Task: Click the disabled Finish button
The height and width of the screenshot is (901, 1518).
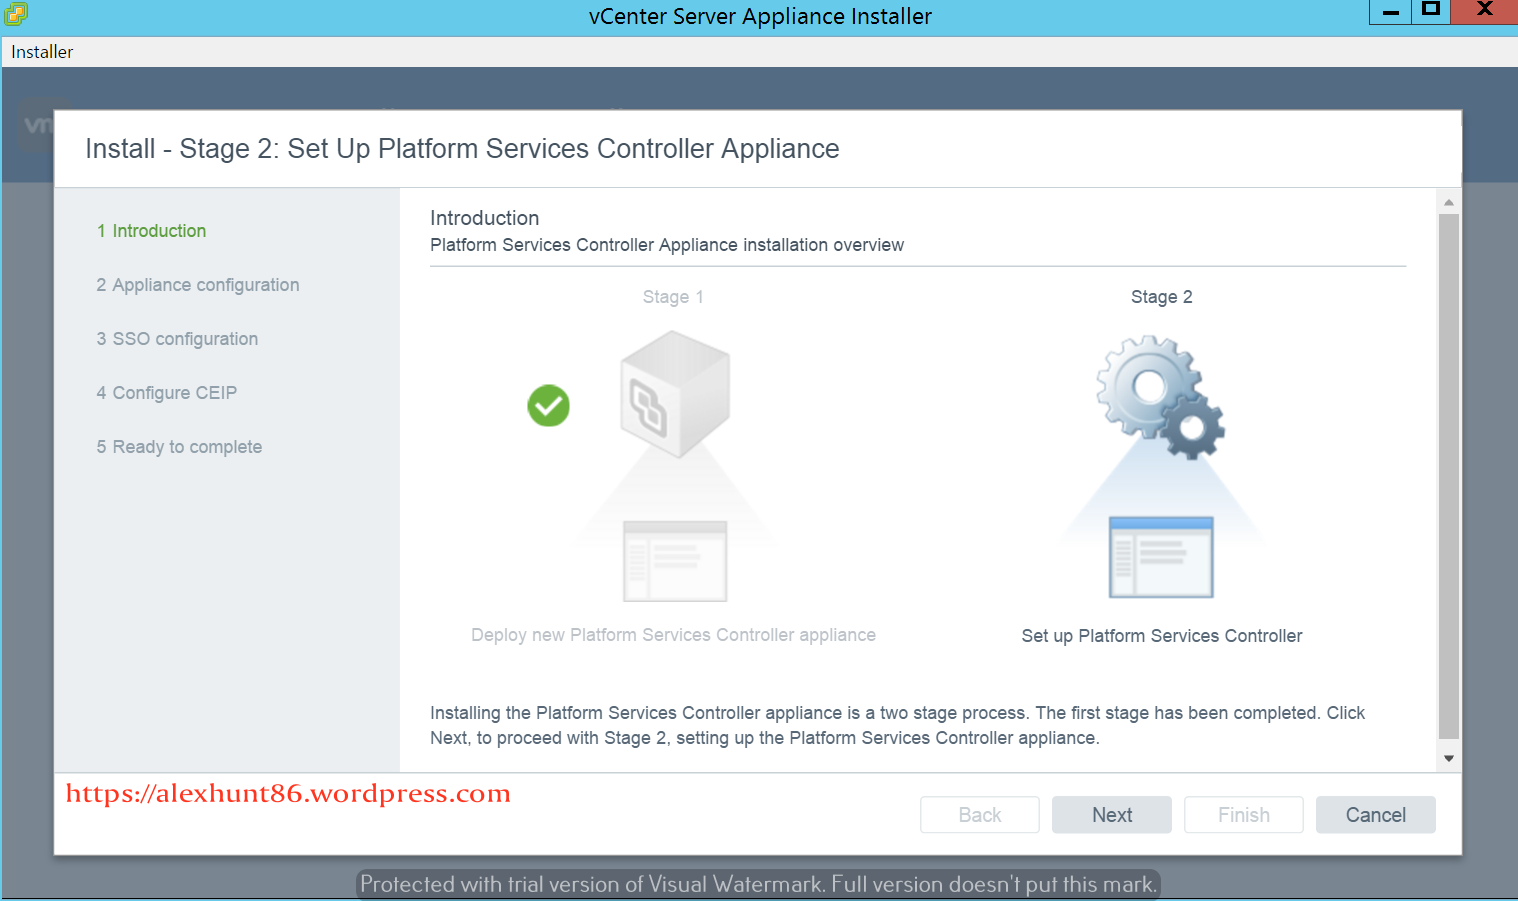Action: [1243, 815]
